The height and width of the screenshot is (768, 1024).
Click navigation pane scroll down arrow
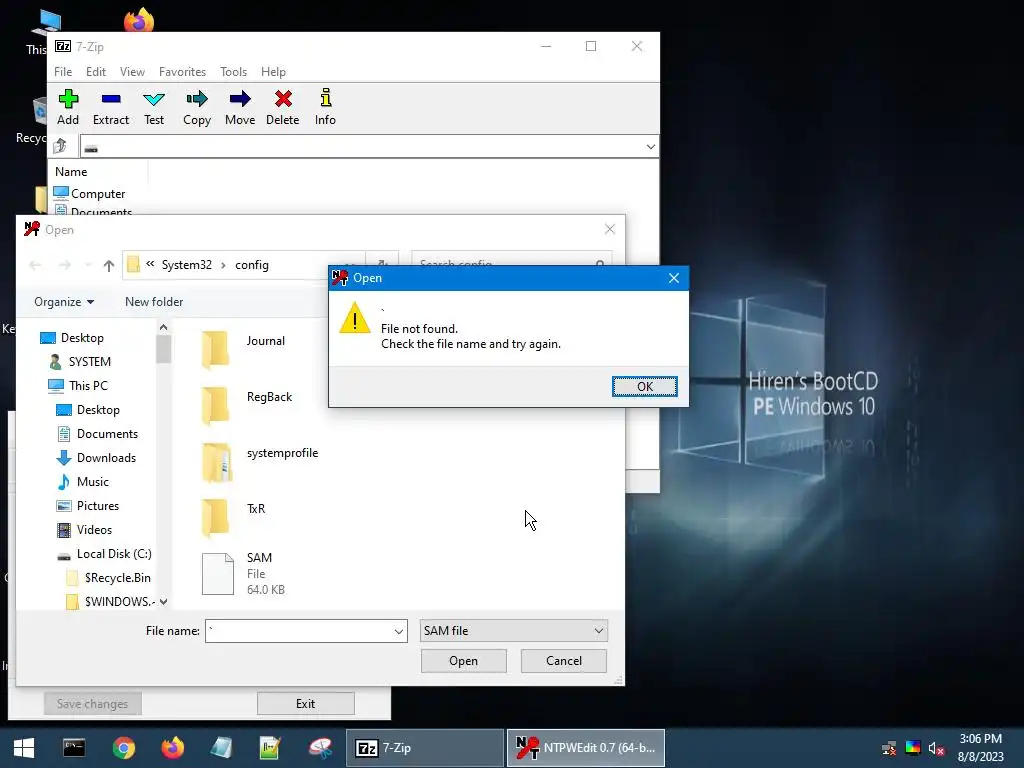click(163, 601)
